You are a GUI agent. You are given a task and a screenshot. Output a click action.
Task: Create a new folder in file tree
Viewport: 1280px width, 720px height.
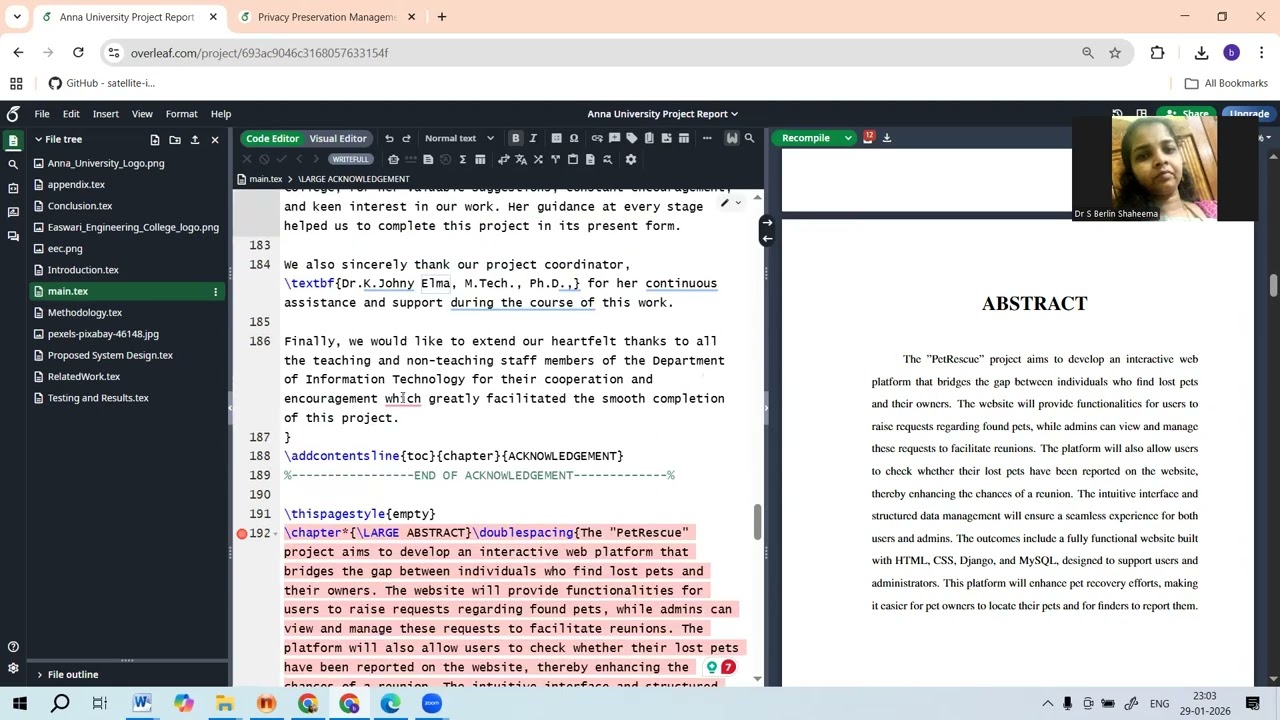tap(175, 140)
